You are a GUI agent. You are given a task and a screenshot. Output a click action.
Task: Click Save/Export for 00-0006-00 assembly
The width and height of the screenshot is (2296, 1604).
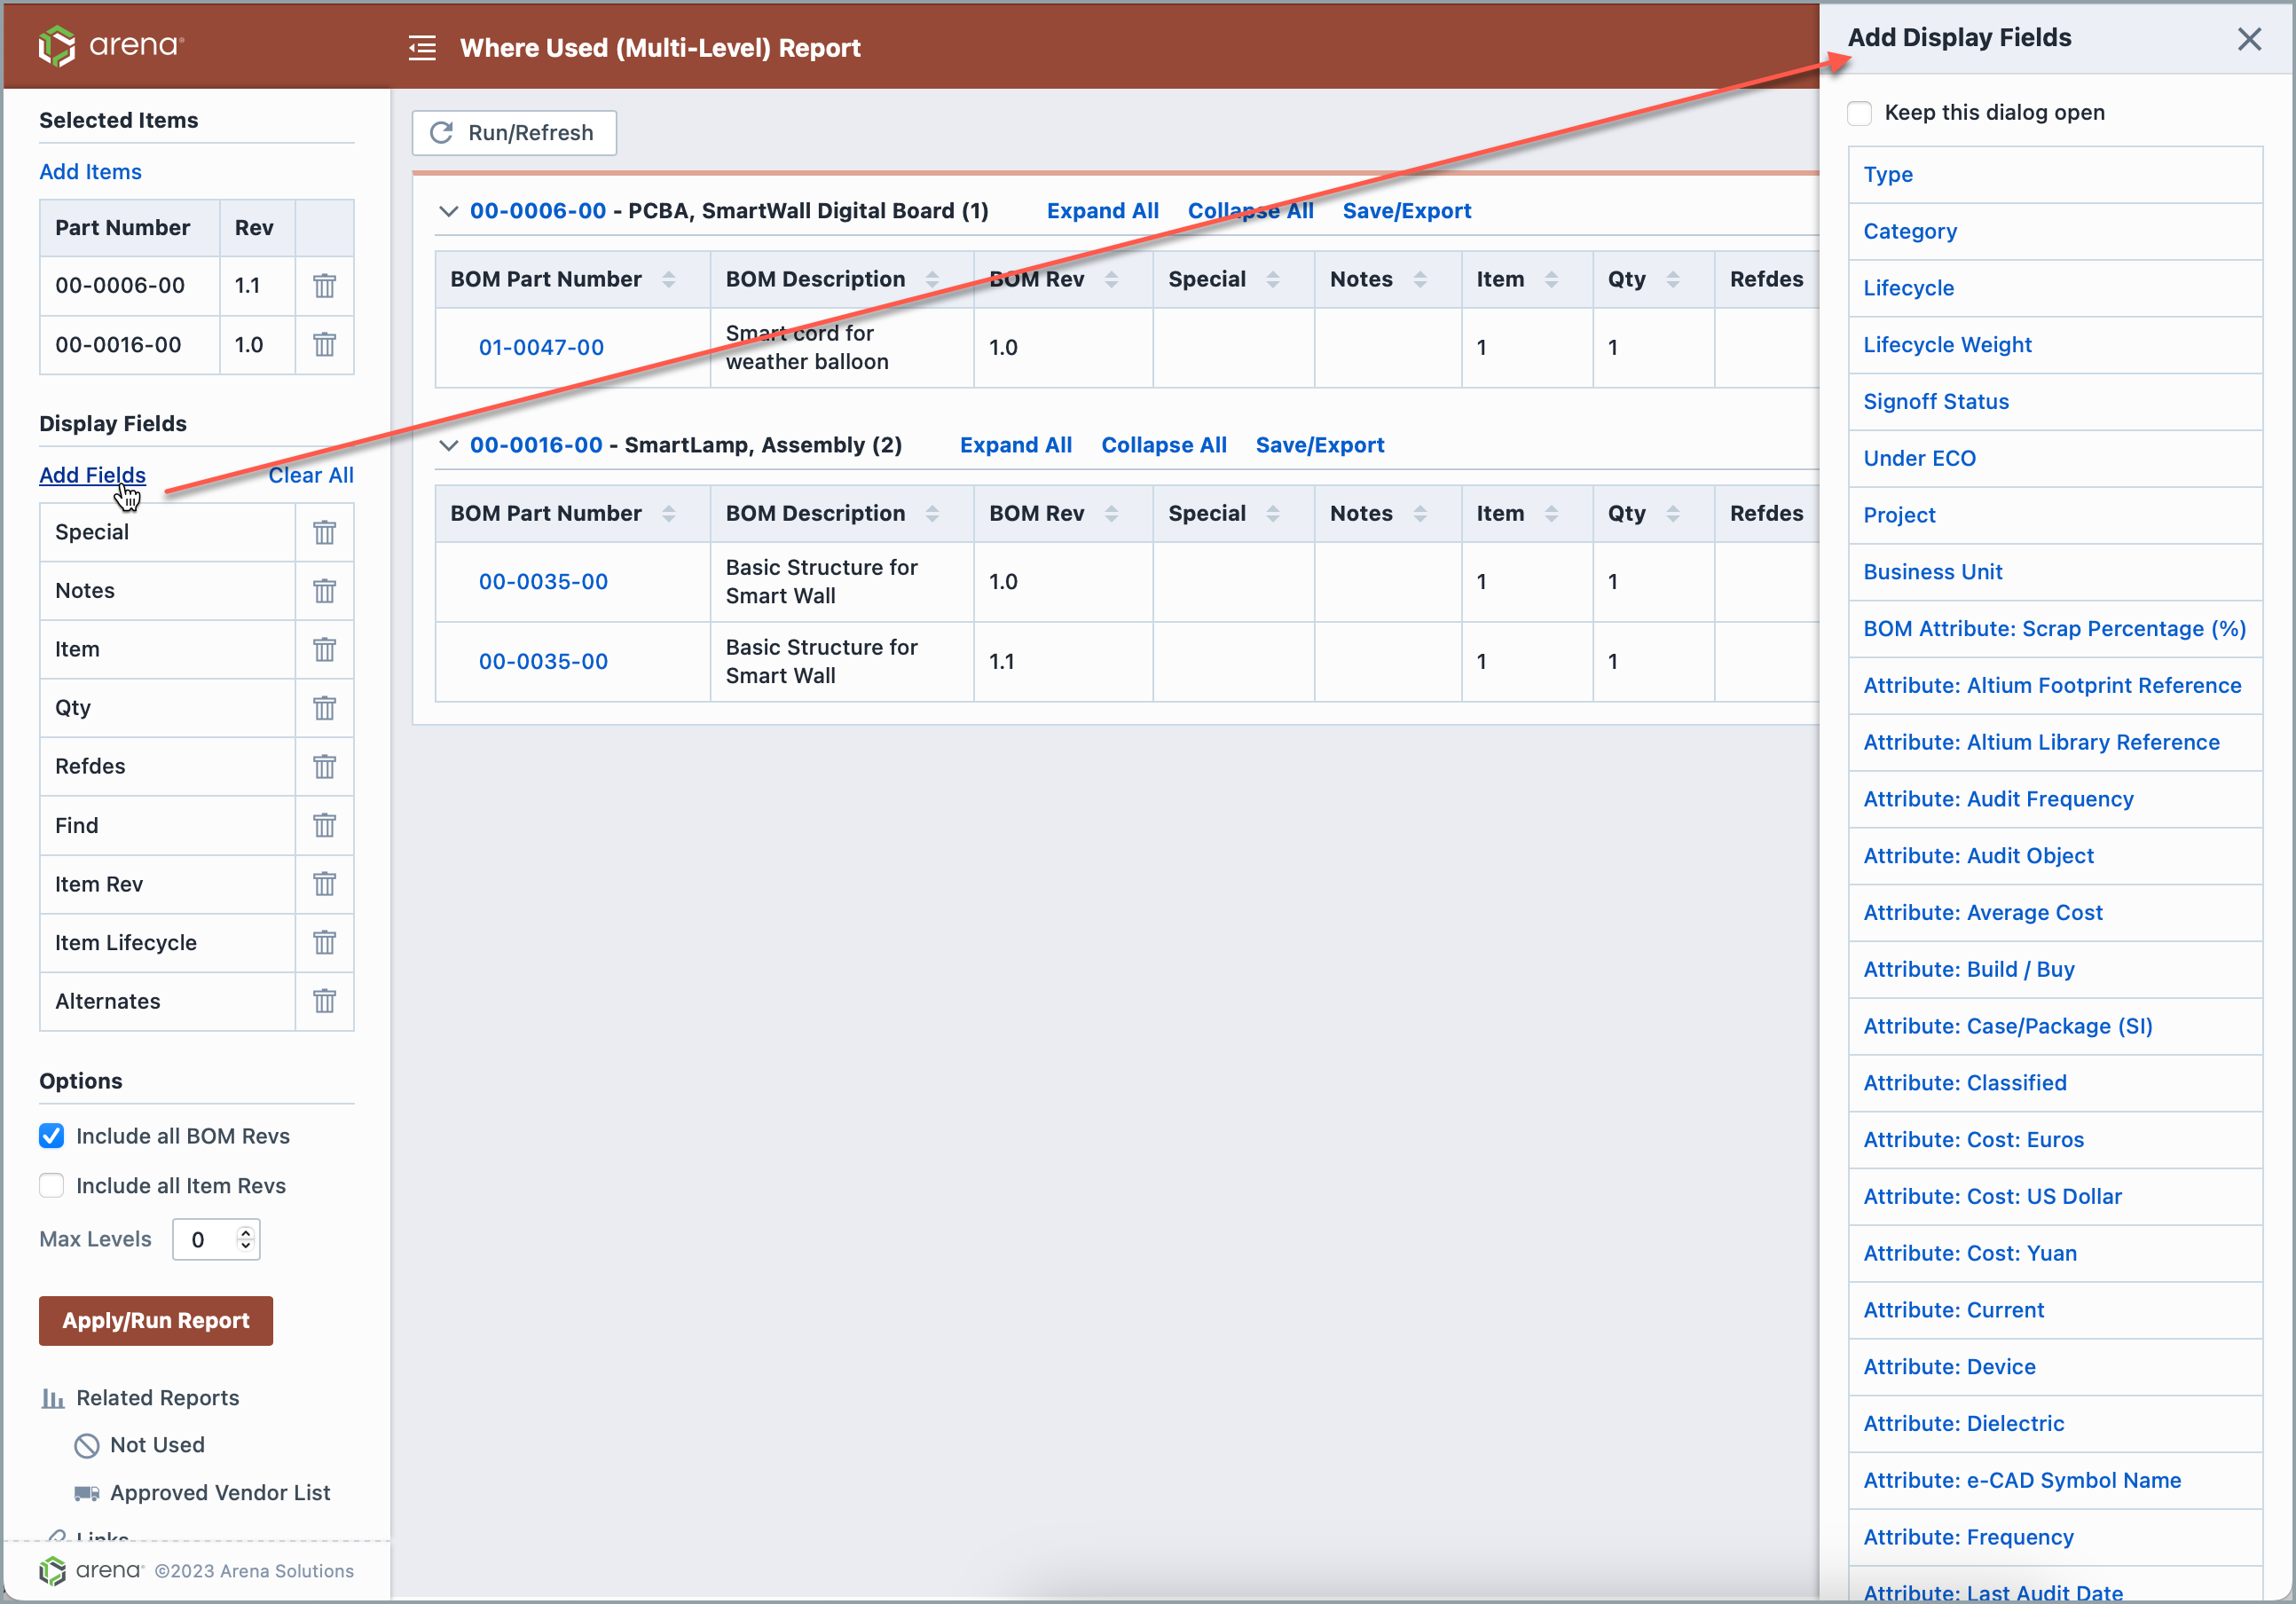click(x=1408, y=209)
